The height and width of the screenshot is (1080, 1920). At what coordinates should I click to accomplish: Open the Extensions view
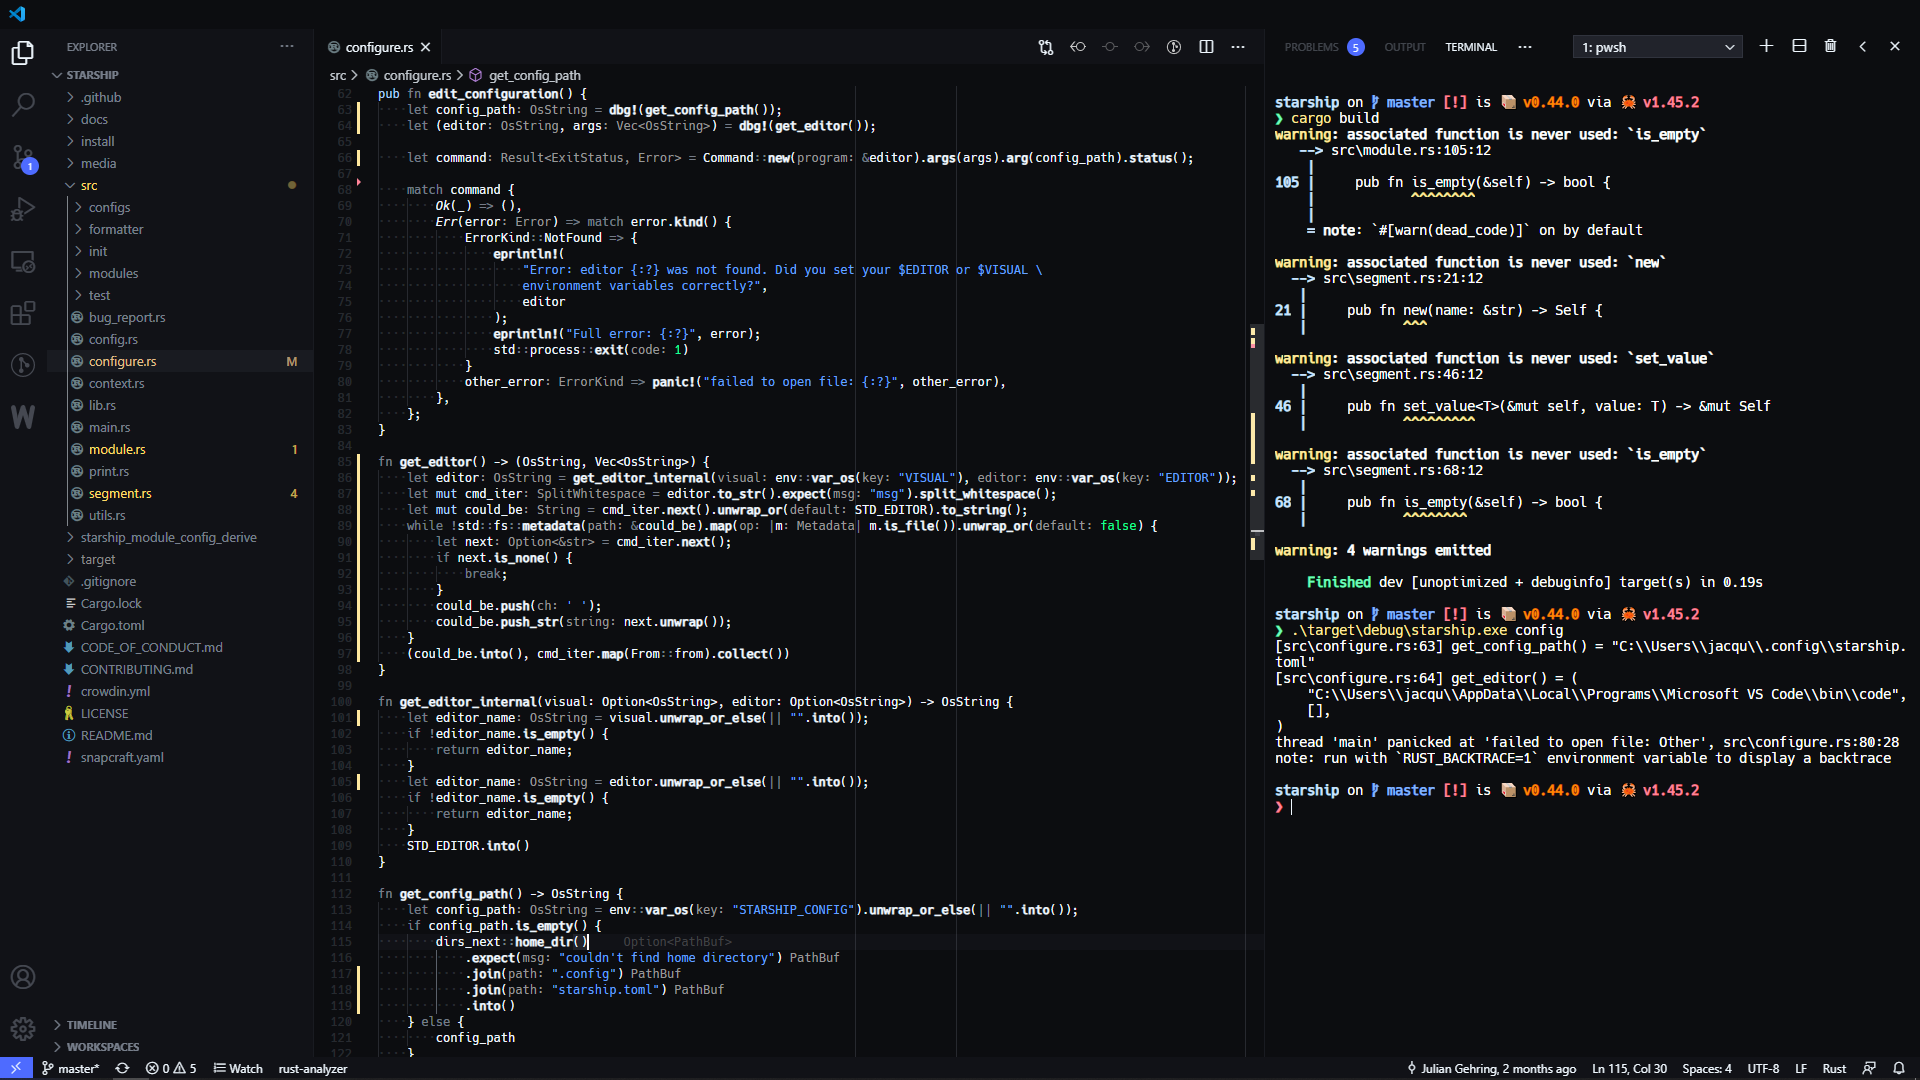click(22, 313)
